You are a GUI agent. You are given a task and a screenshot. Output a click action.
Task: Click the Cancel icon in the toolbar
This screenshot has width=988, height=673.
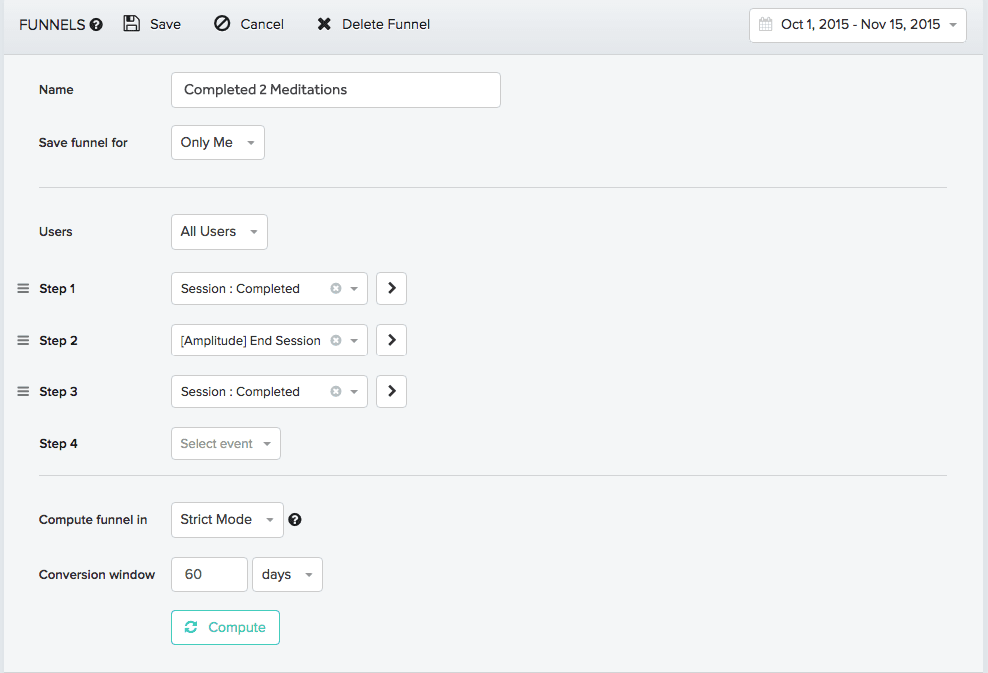pyautogui.click(x=222, y=23)
